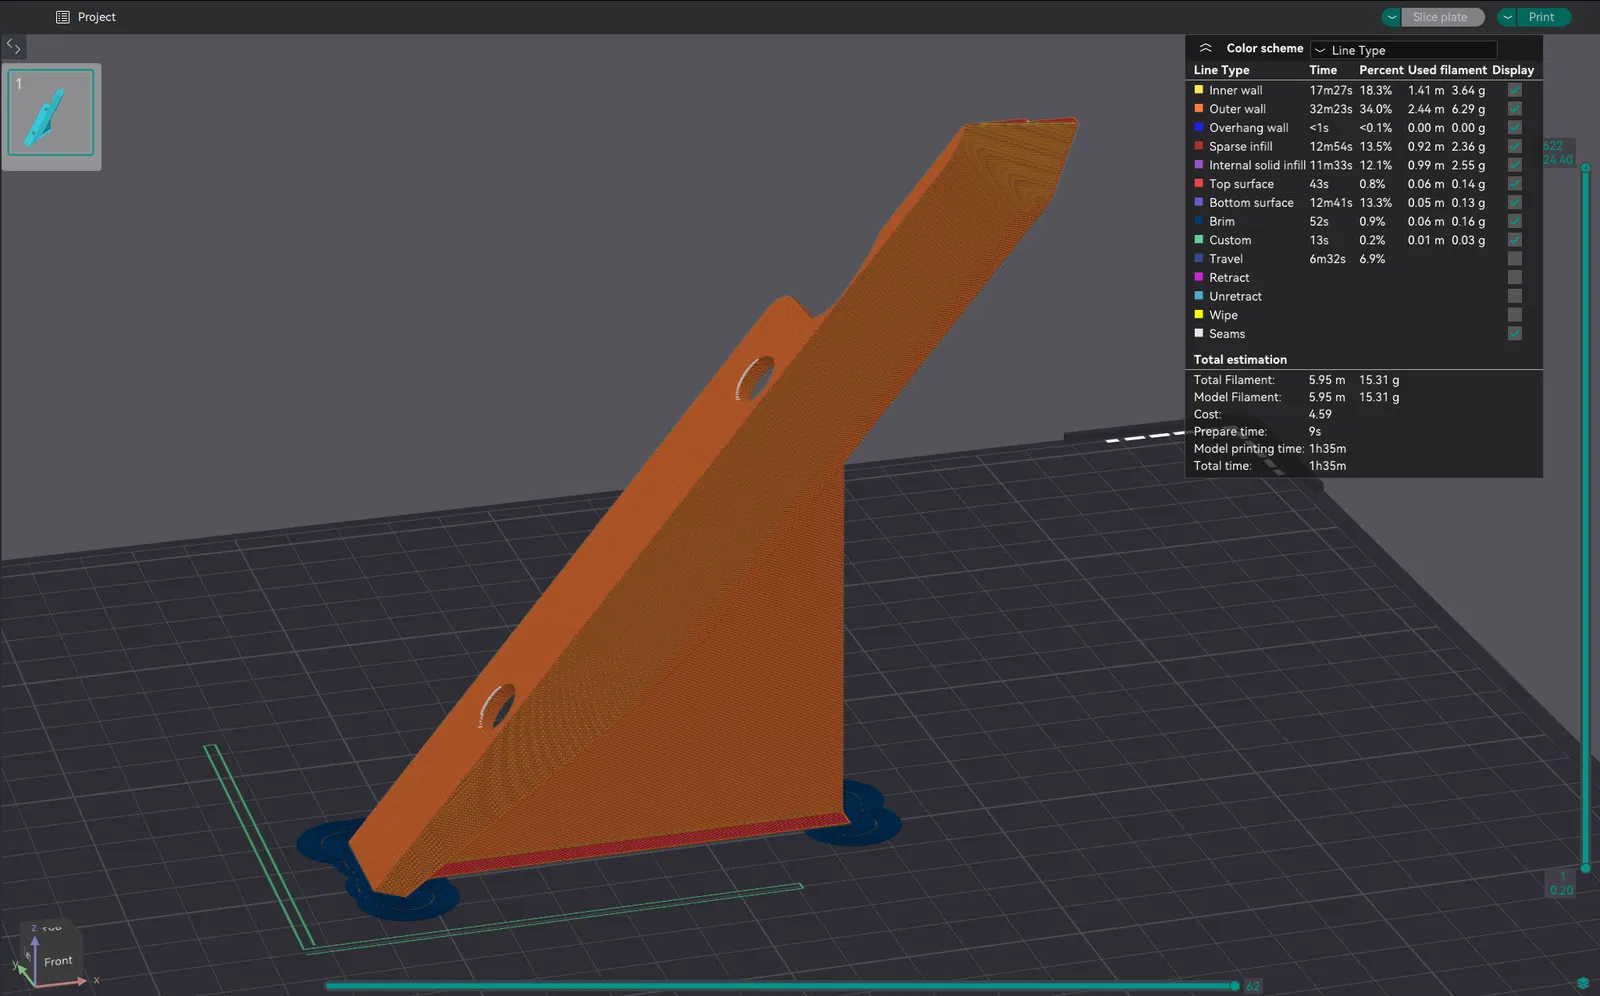1600x996 pixels.
Task: Hide Inner wall lines display checkbox
Action: click(1515, 90)
